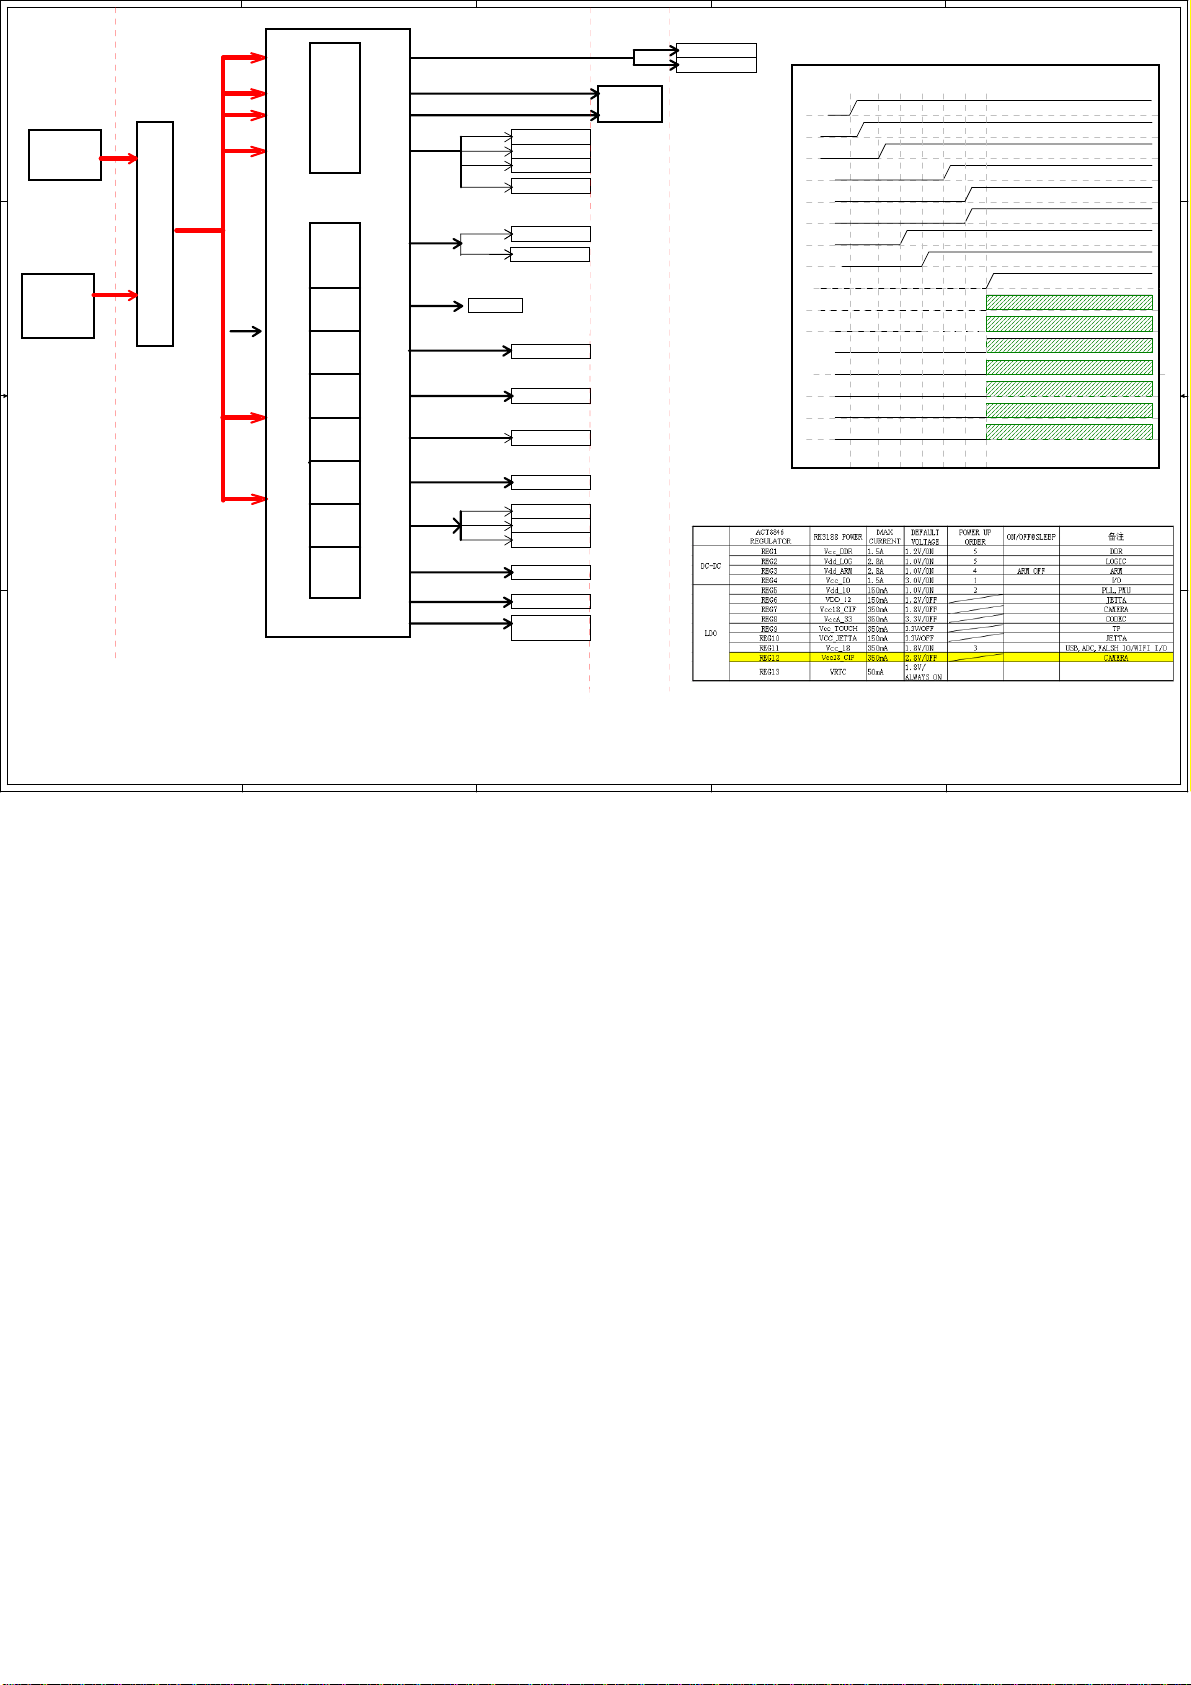The height and width of the screenshot is (1685, 1191).
Task: Select the 1.8V/ALWAYS ON voltage cell
Action: 924,672
